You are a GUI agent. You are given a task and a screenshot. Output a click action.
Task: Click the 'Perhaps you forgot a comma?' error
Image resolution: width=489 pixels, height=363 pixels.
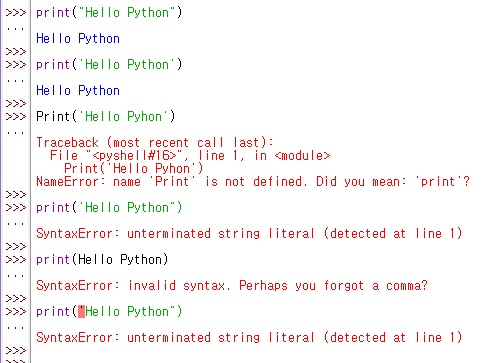[x=333, y=286]
